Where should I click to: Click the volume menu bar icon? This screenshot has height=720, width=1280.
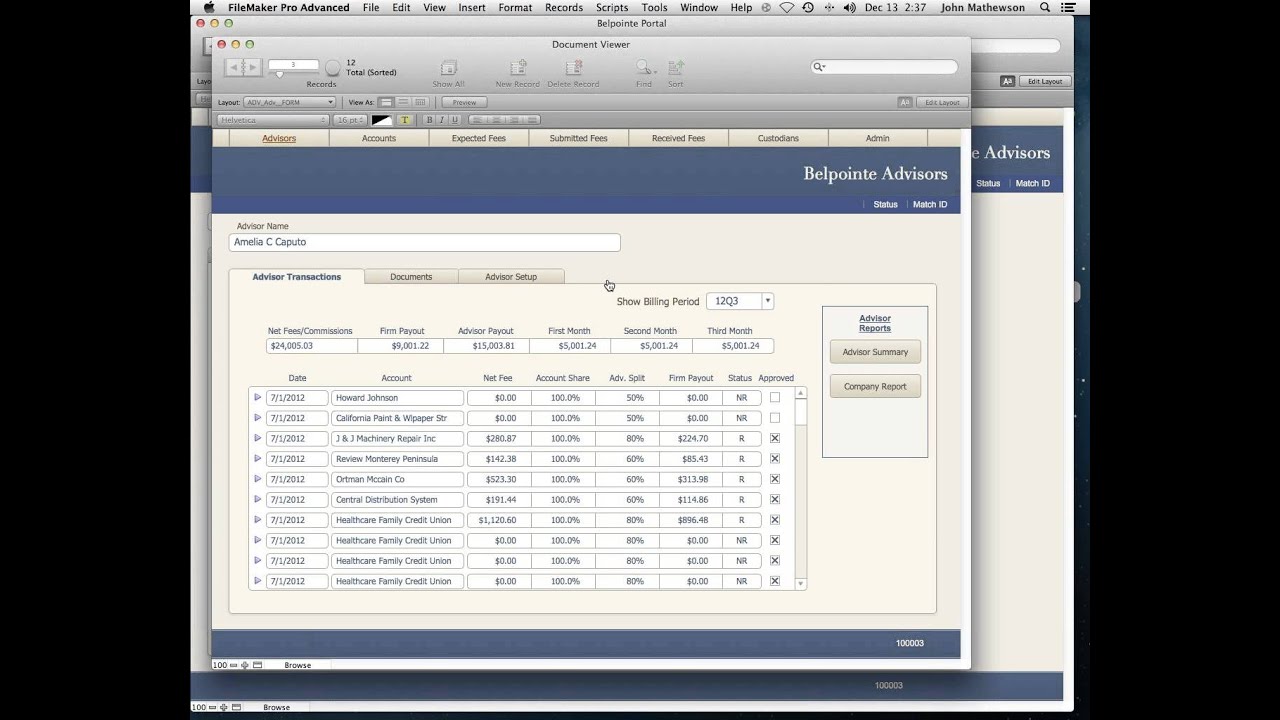pos(849,7)
